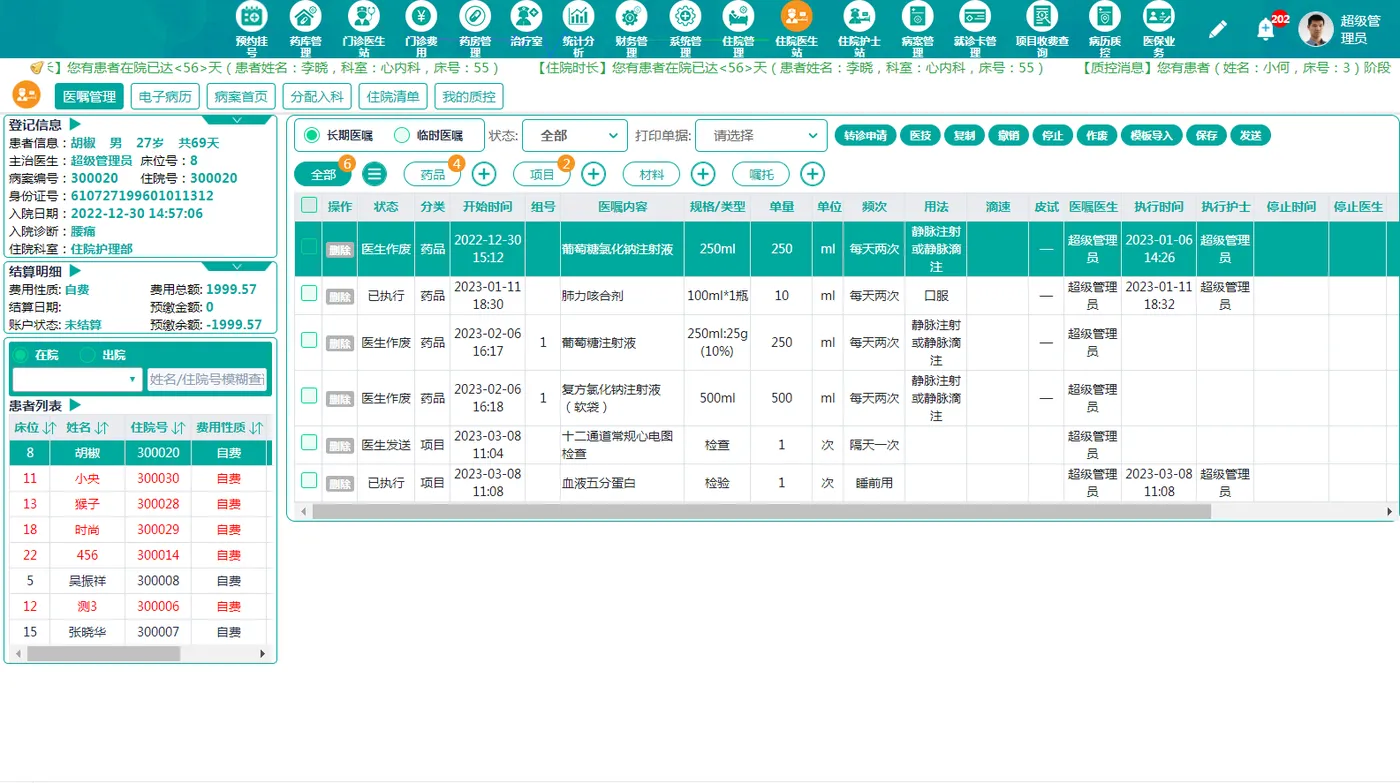Open the 就诊卡管理 card icon

975,16
